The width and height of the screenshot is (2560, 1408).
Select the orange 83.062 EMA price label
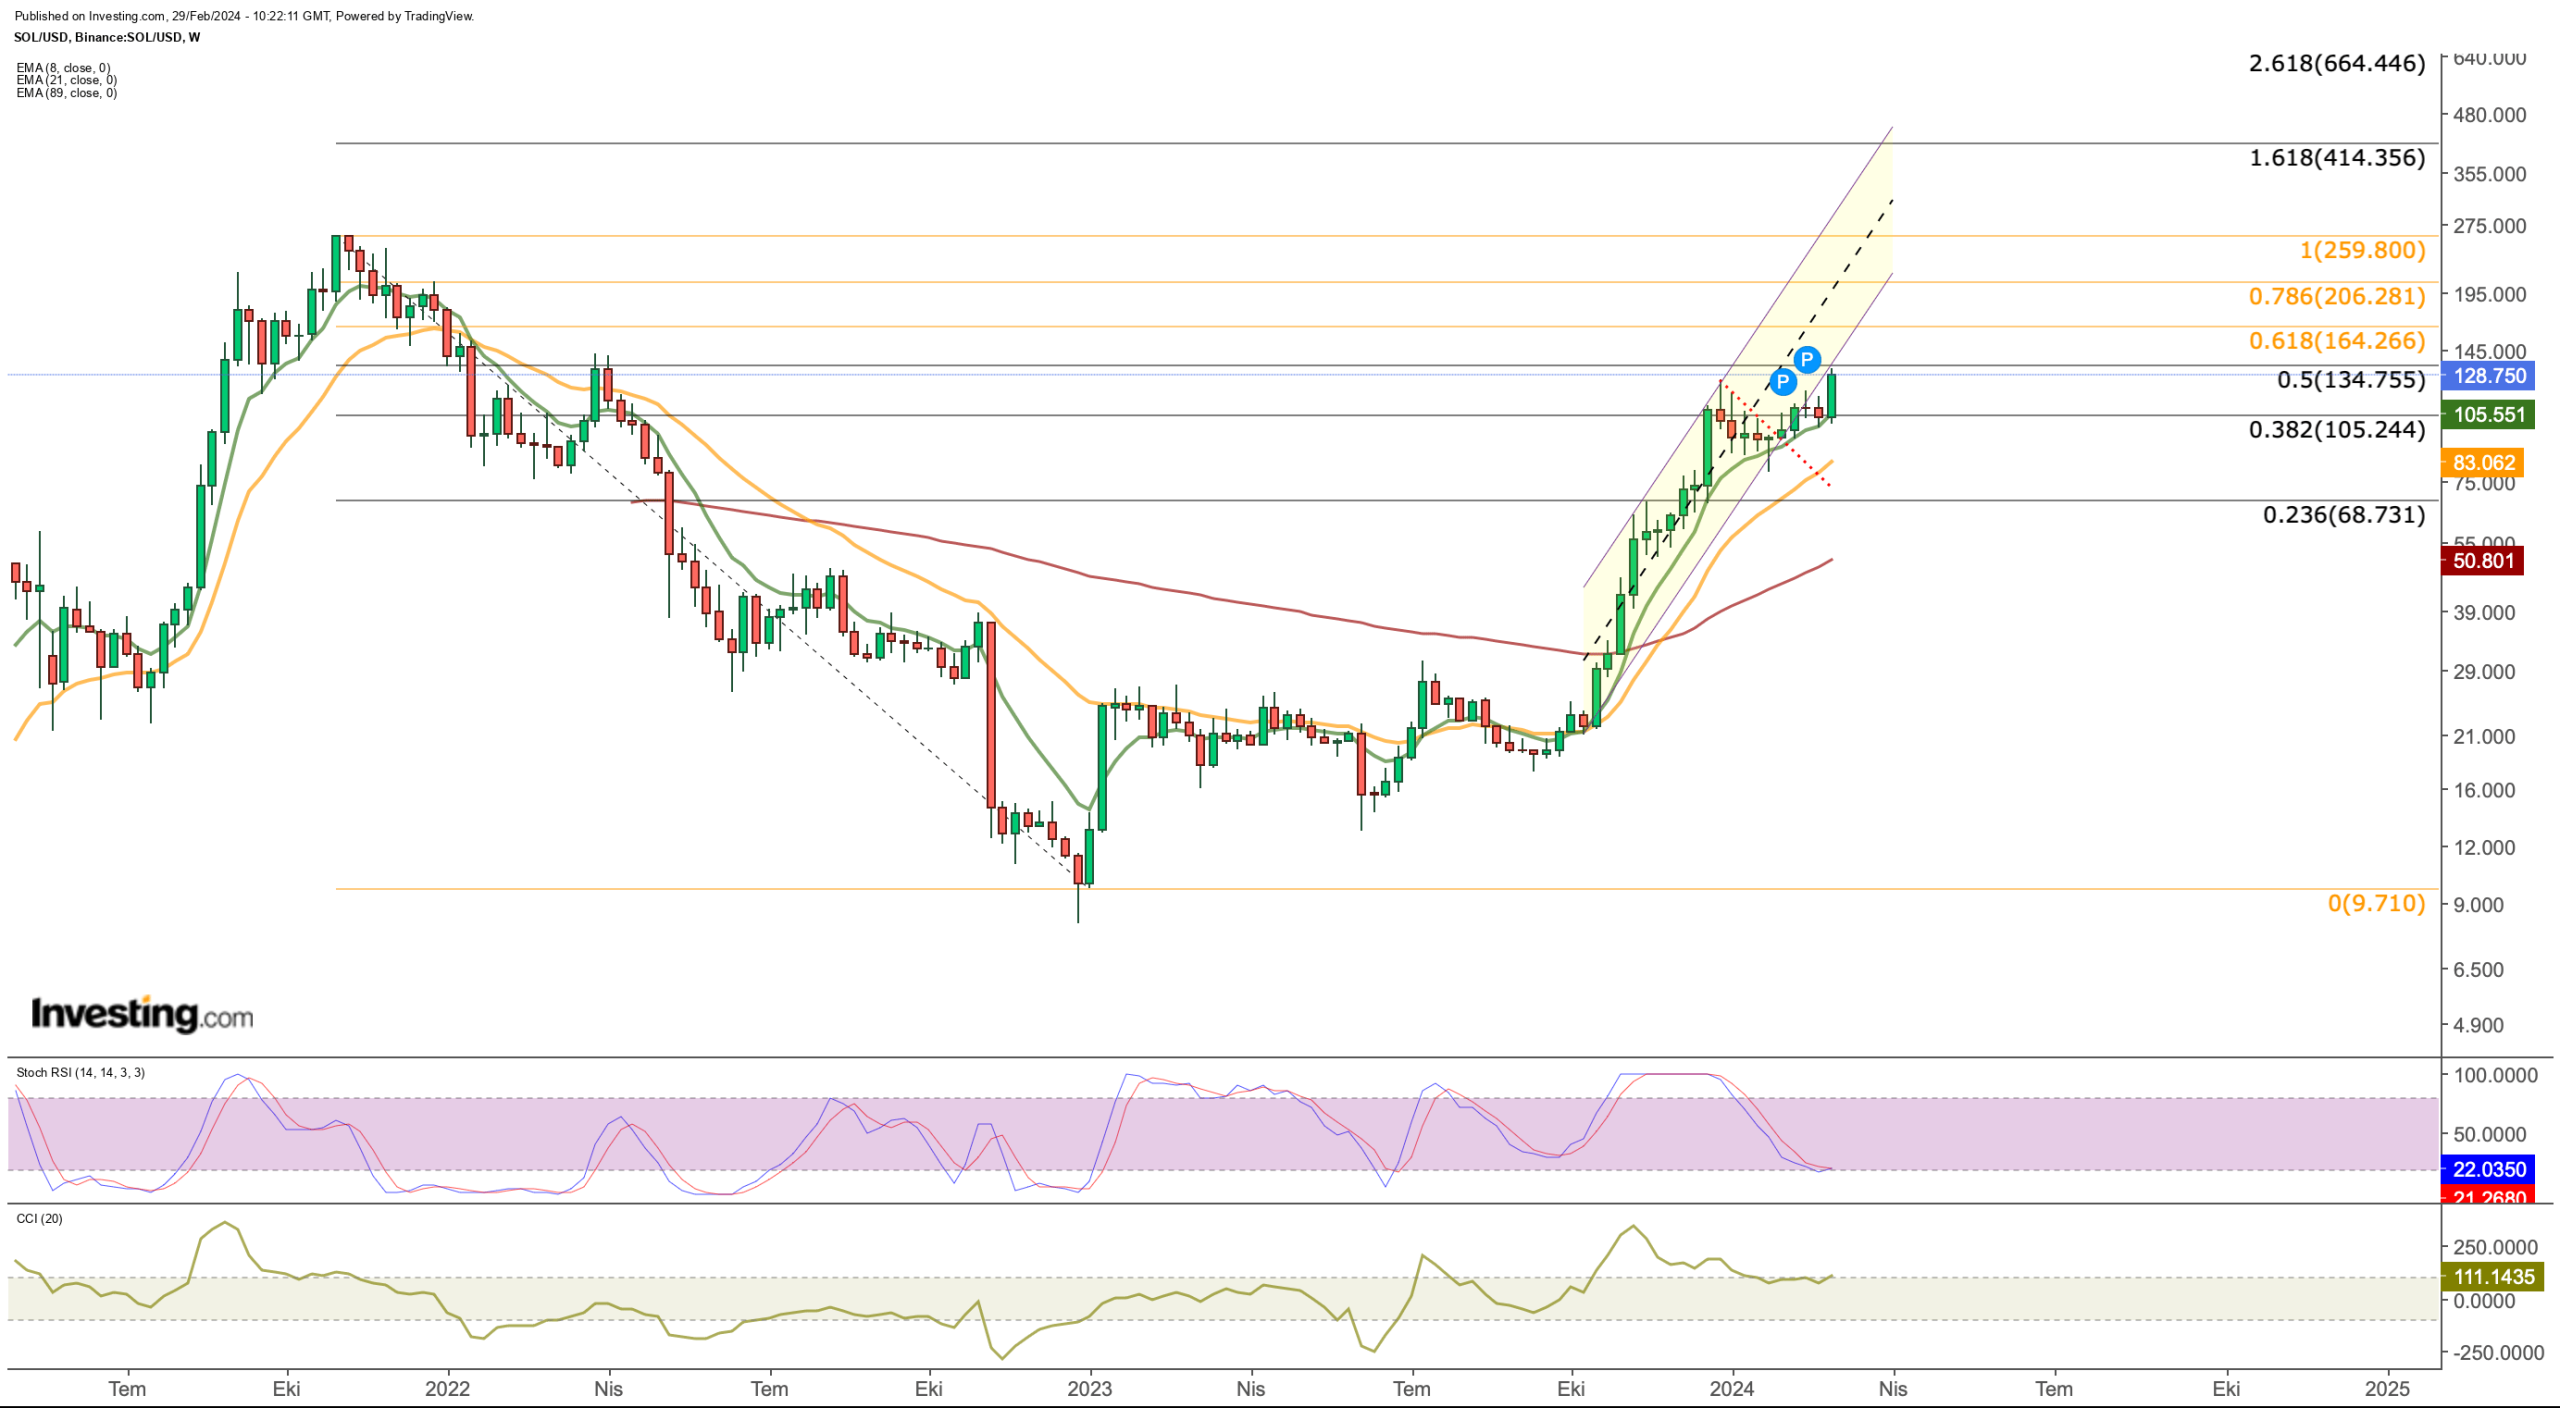click(x=2483, y=462)
